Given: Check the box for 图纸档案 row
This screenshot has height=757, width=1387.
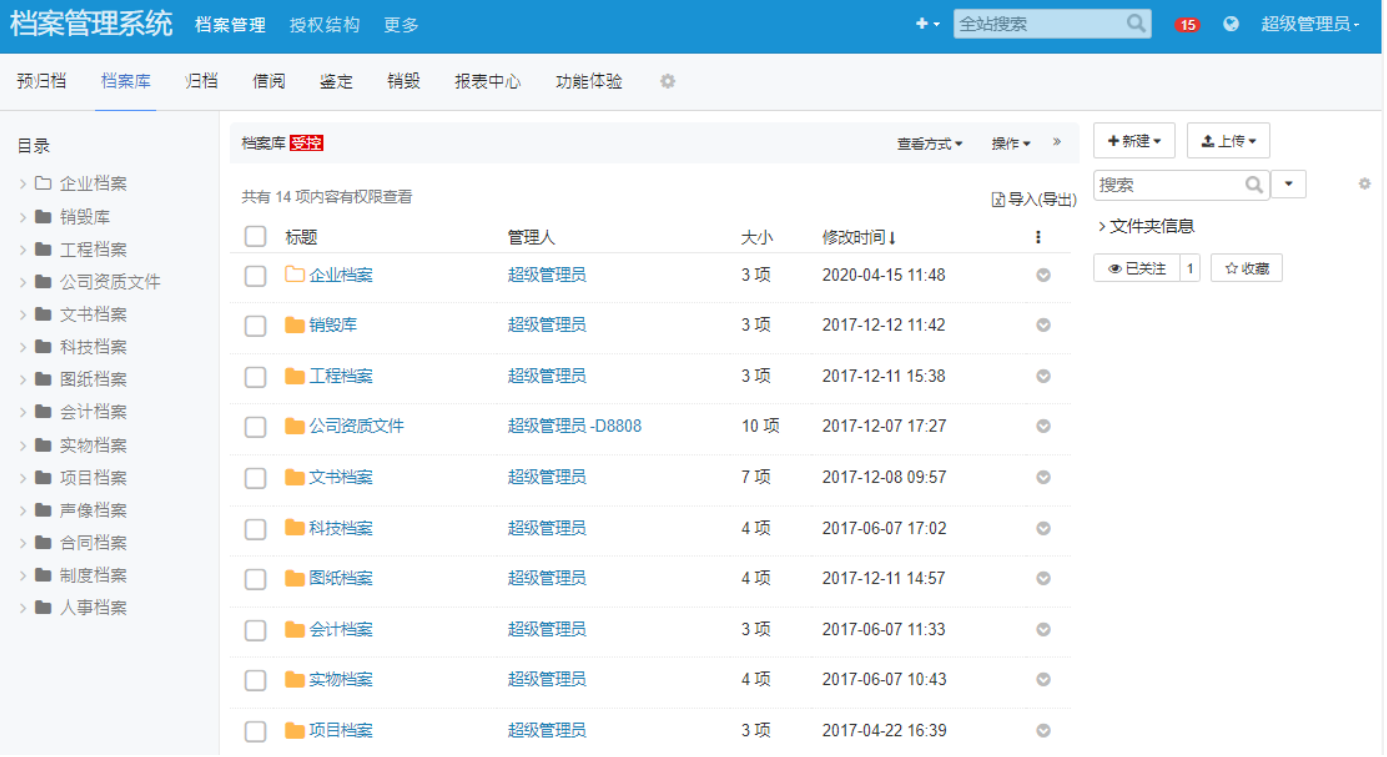Looking at the screenshot, I should click(x=256, y=579).
